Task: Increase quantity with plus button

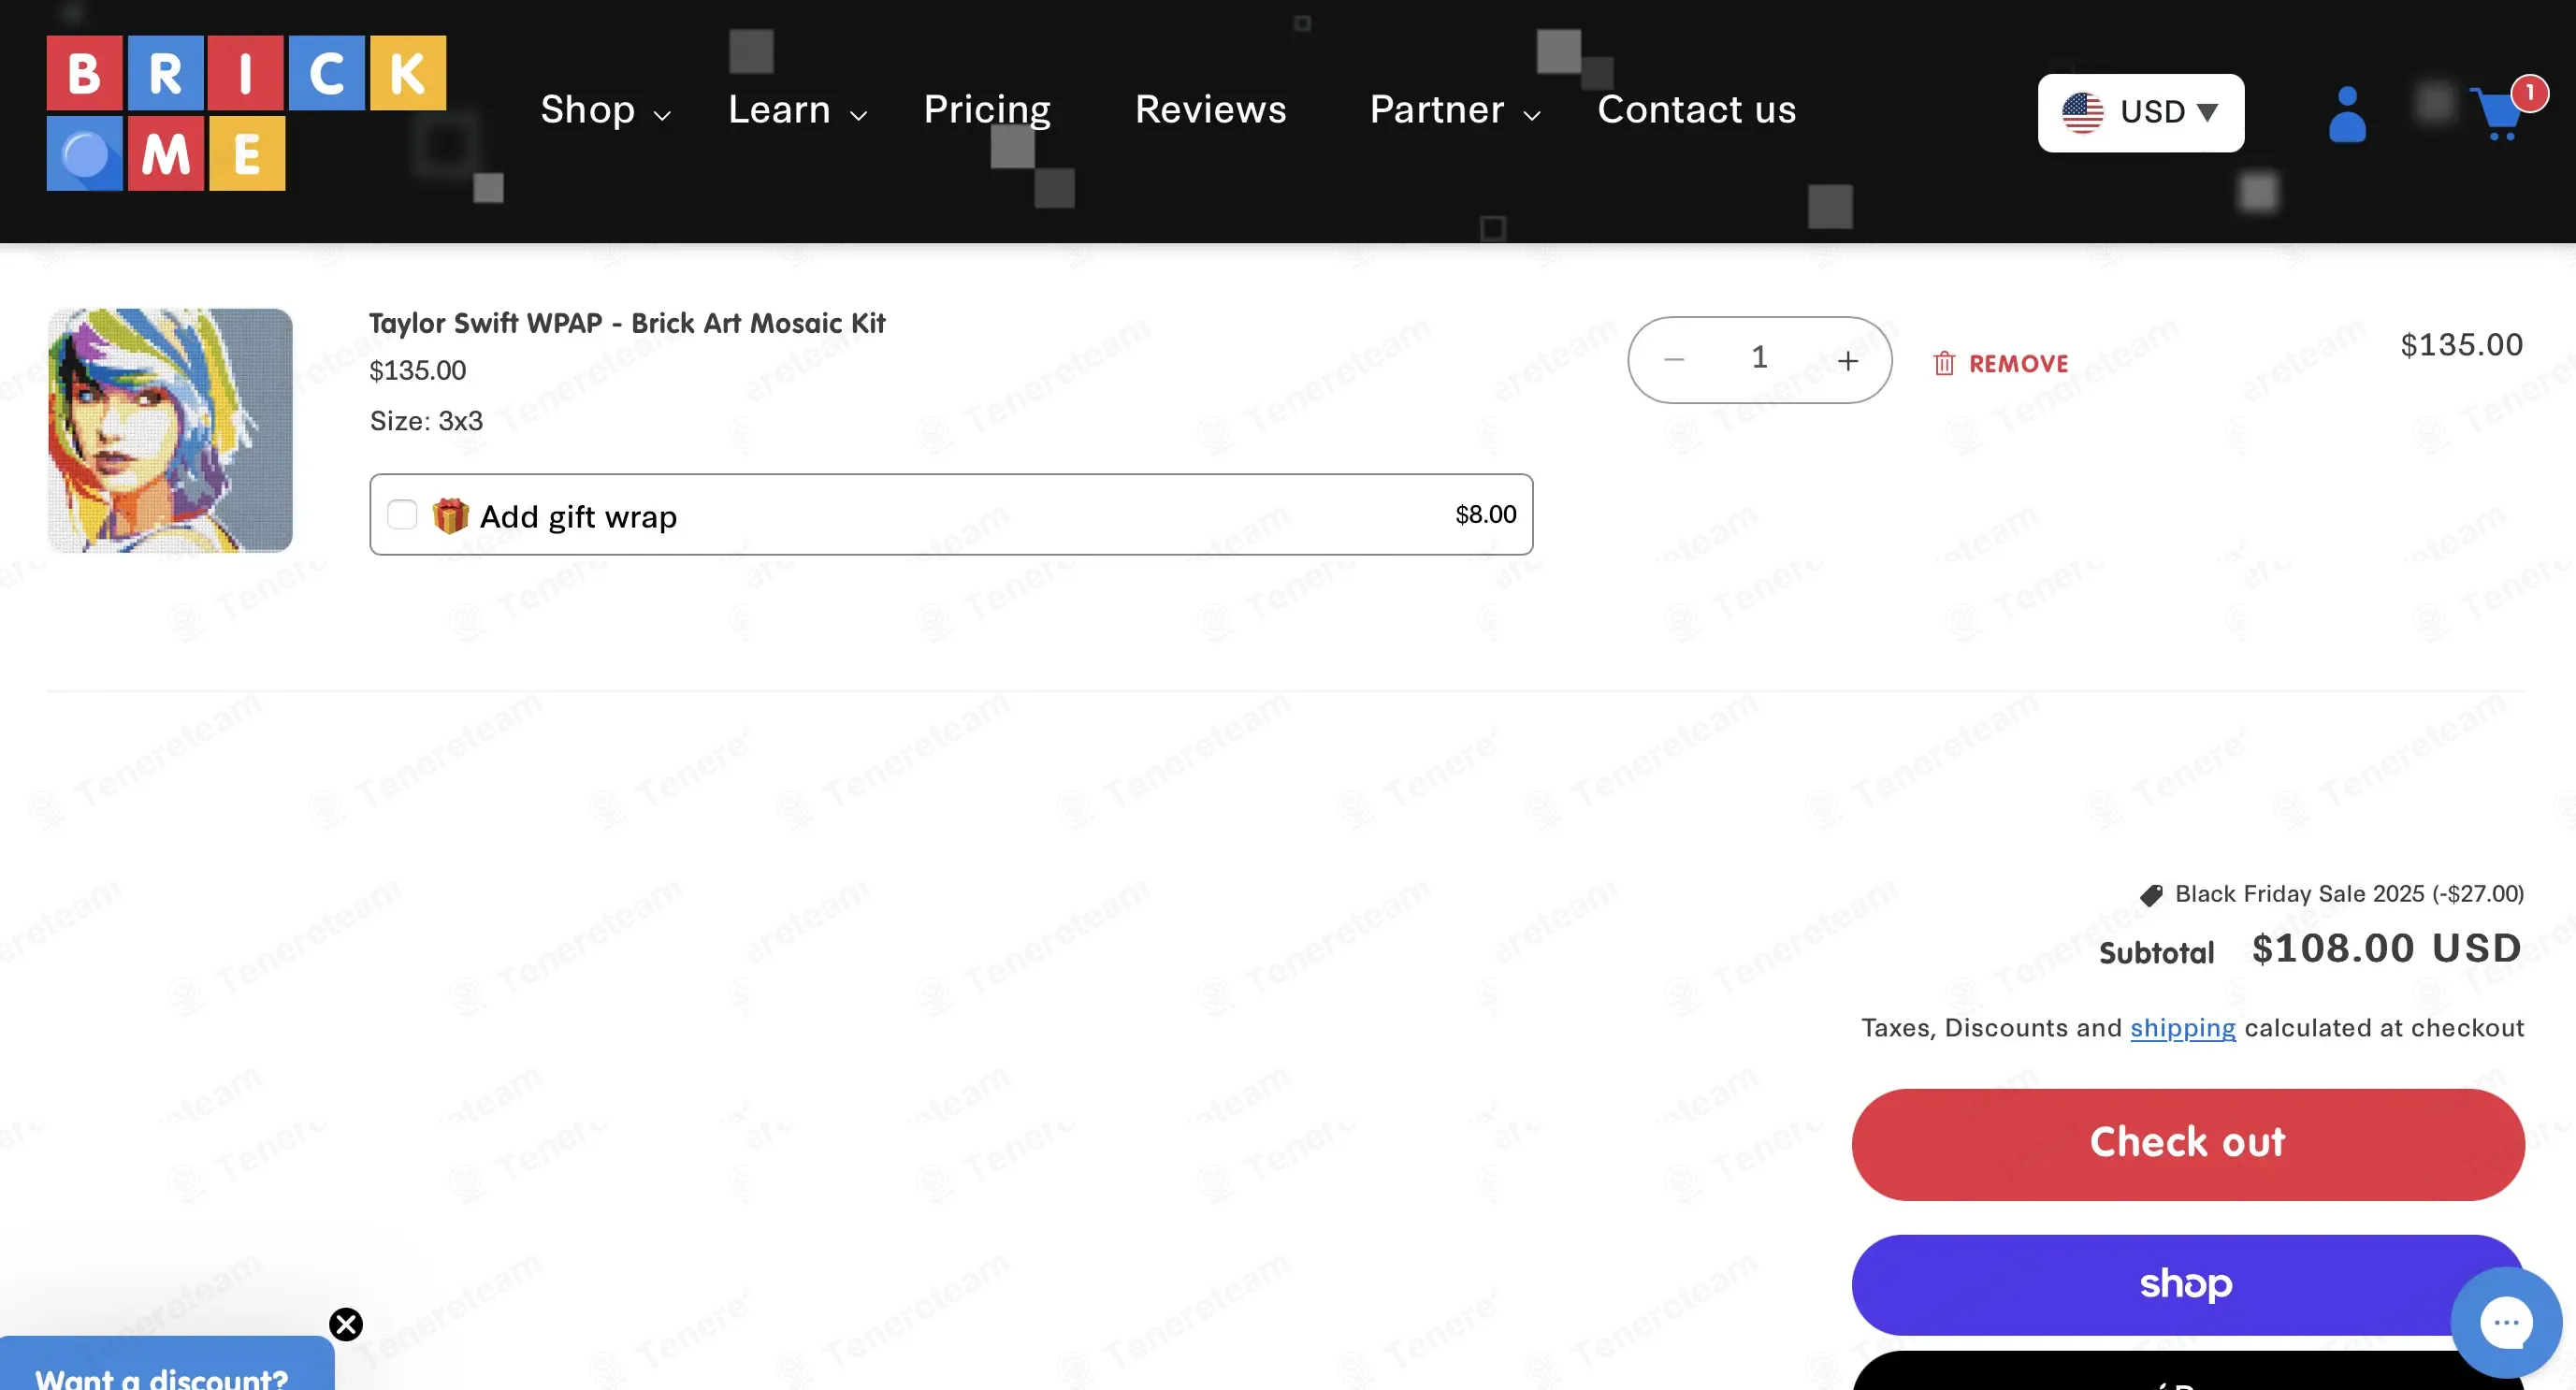Action: tap(1847, 360)
